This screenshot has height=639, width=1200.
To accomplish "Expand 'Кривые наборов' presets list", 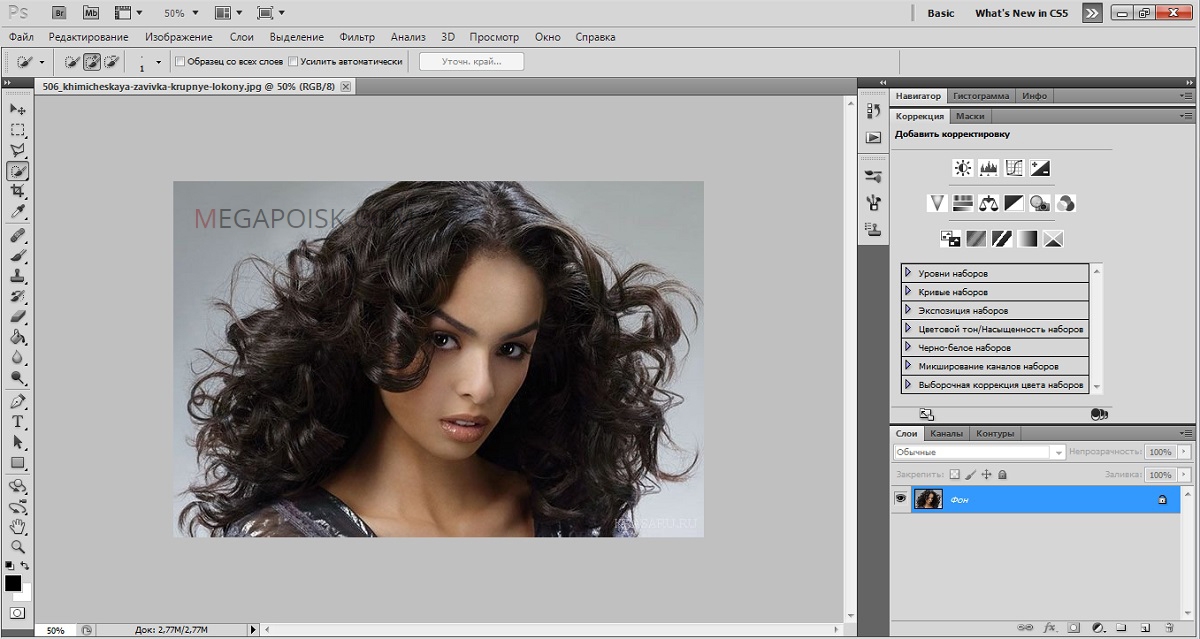I will point(908,292).
